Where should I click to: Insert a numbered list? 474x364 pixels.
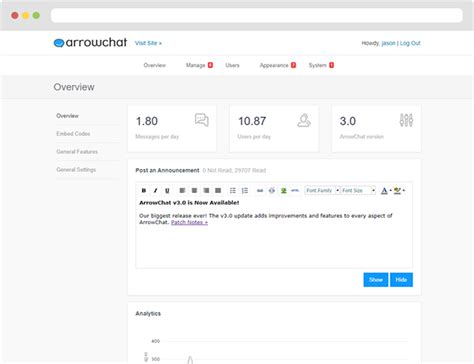tap(245, 190)
